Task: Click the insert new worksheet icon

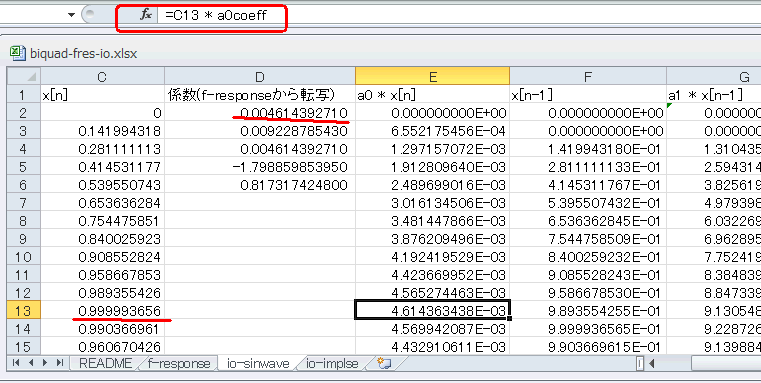Action: (384, 363)
